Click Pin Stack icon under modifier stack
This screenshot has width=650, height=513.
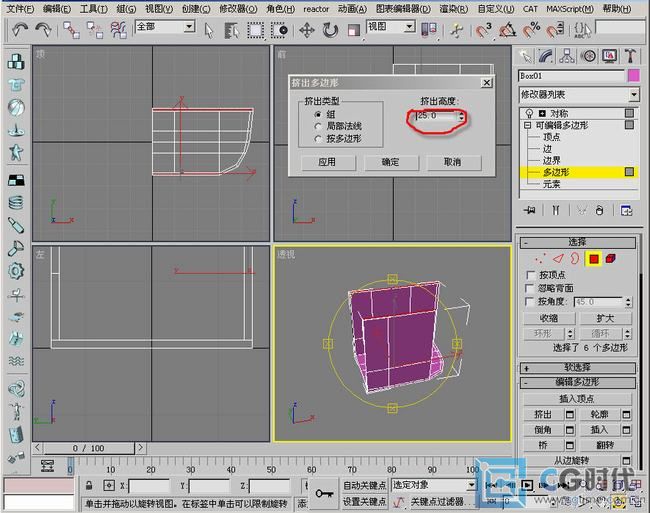pos(529,211)
